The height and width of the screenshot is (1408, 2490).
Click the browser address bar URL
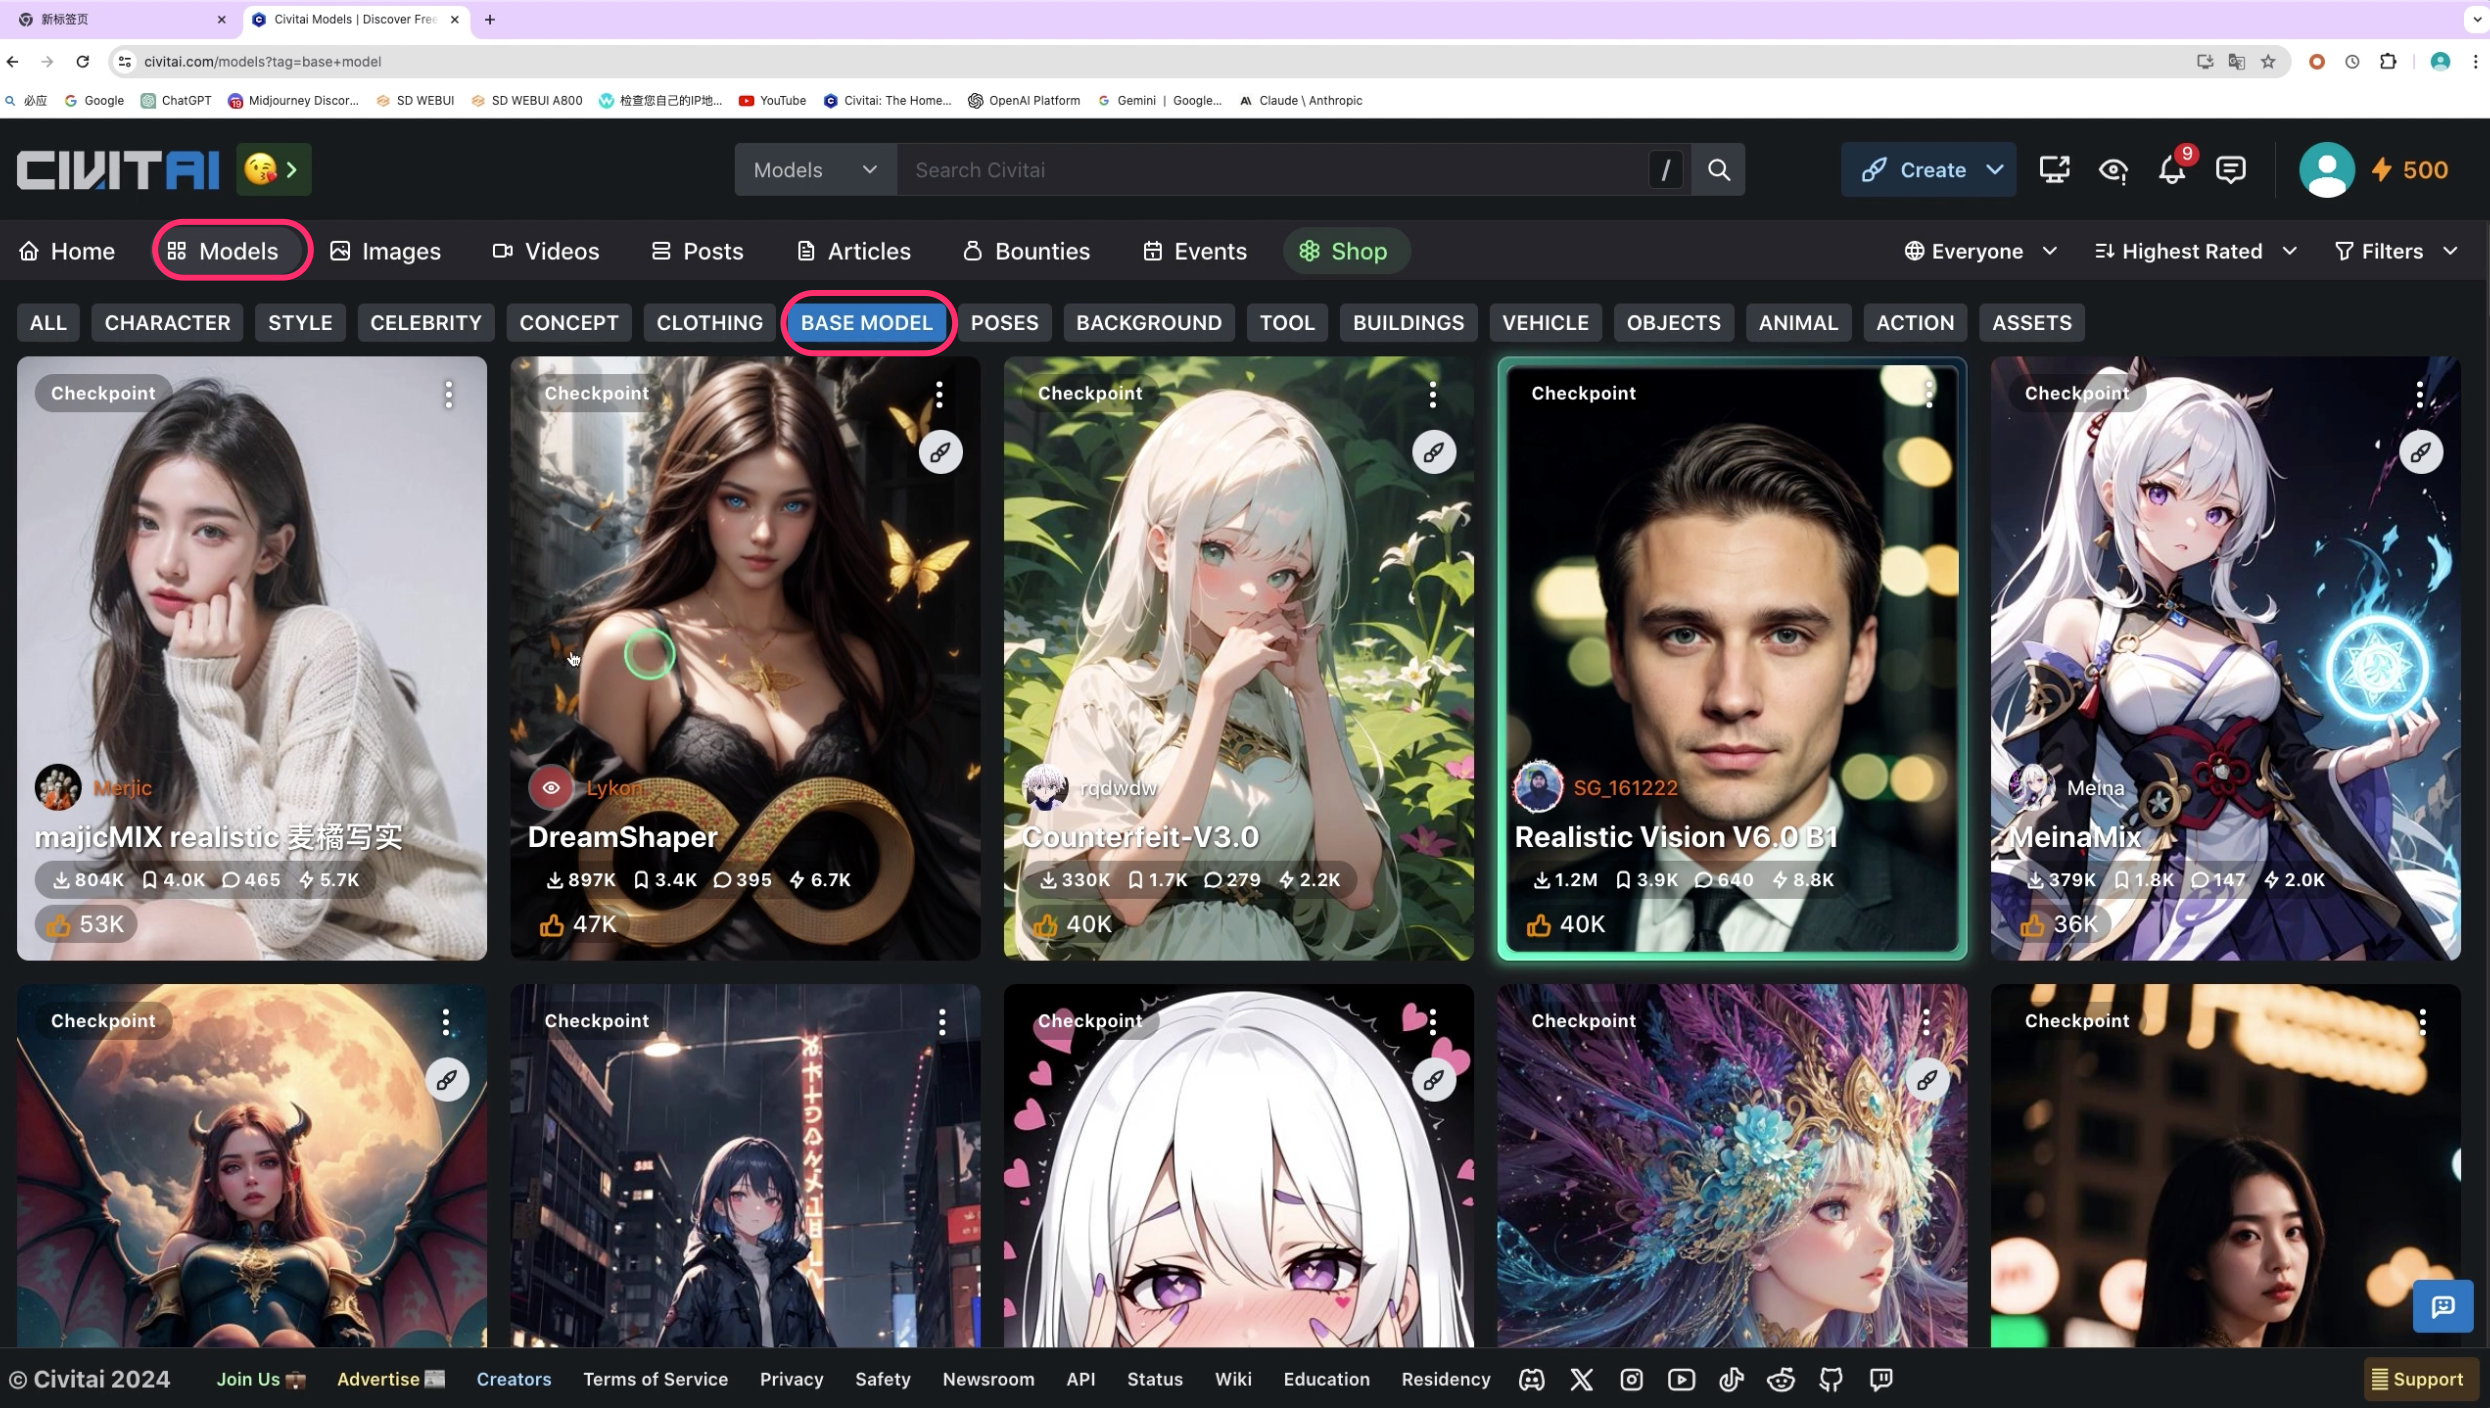[262, 62]
